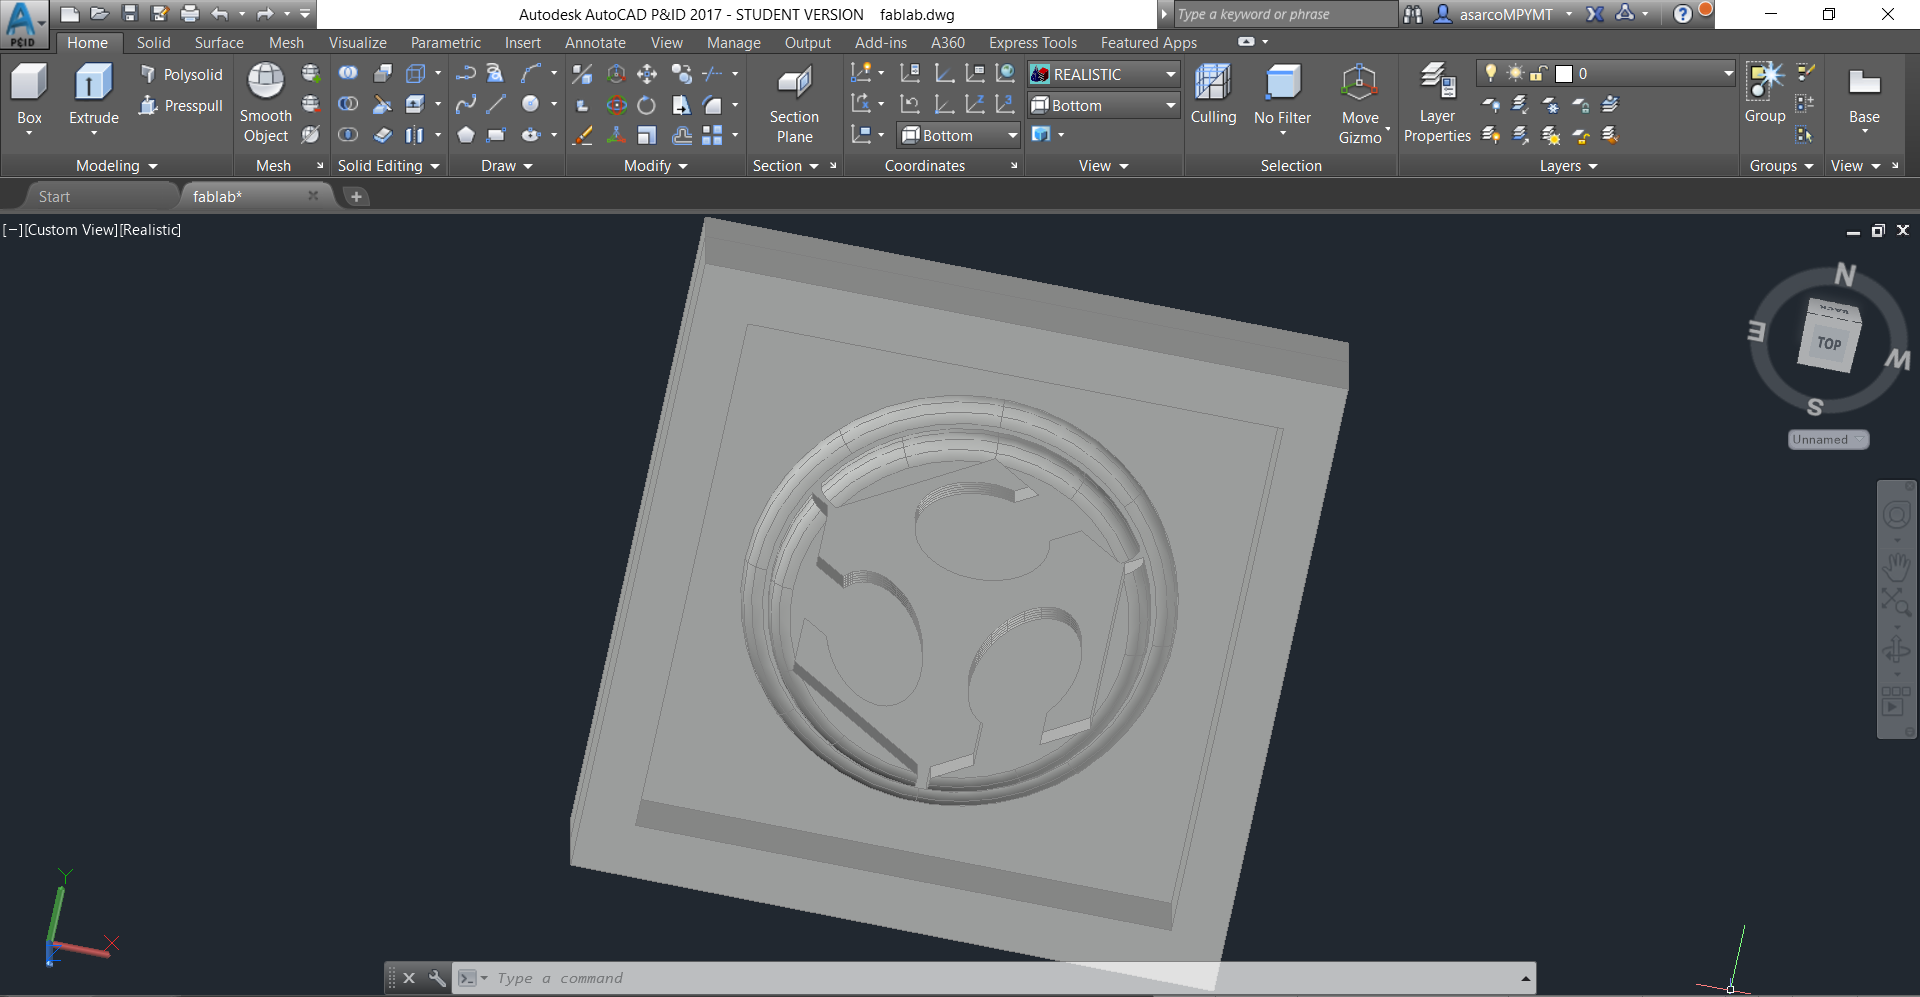
Task: Expand the Groups panel
Action: pos(1781,166)
